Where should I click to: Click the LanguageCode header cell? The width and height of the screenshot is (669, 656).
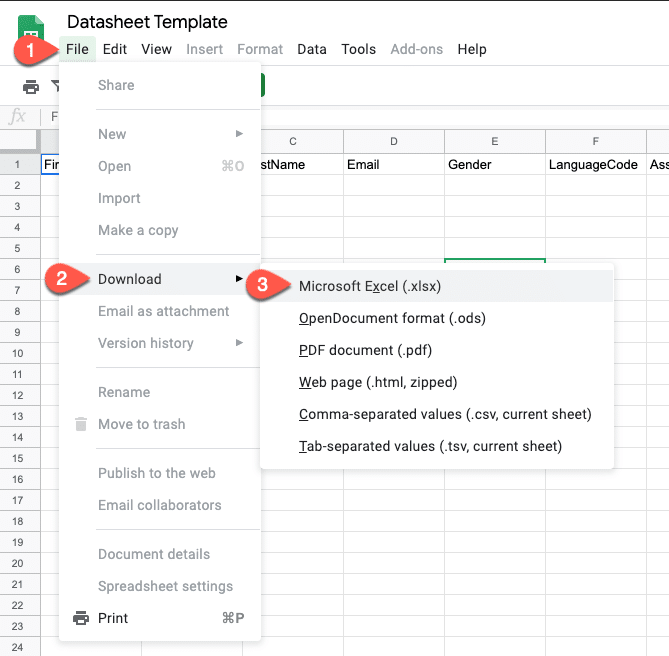click(596, 164)
